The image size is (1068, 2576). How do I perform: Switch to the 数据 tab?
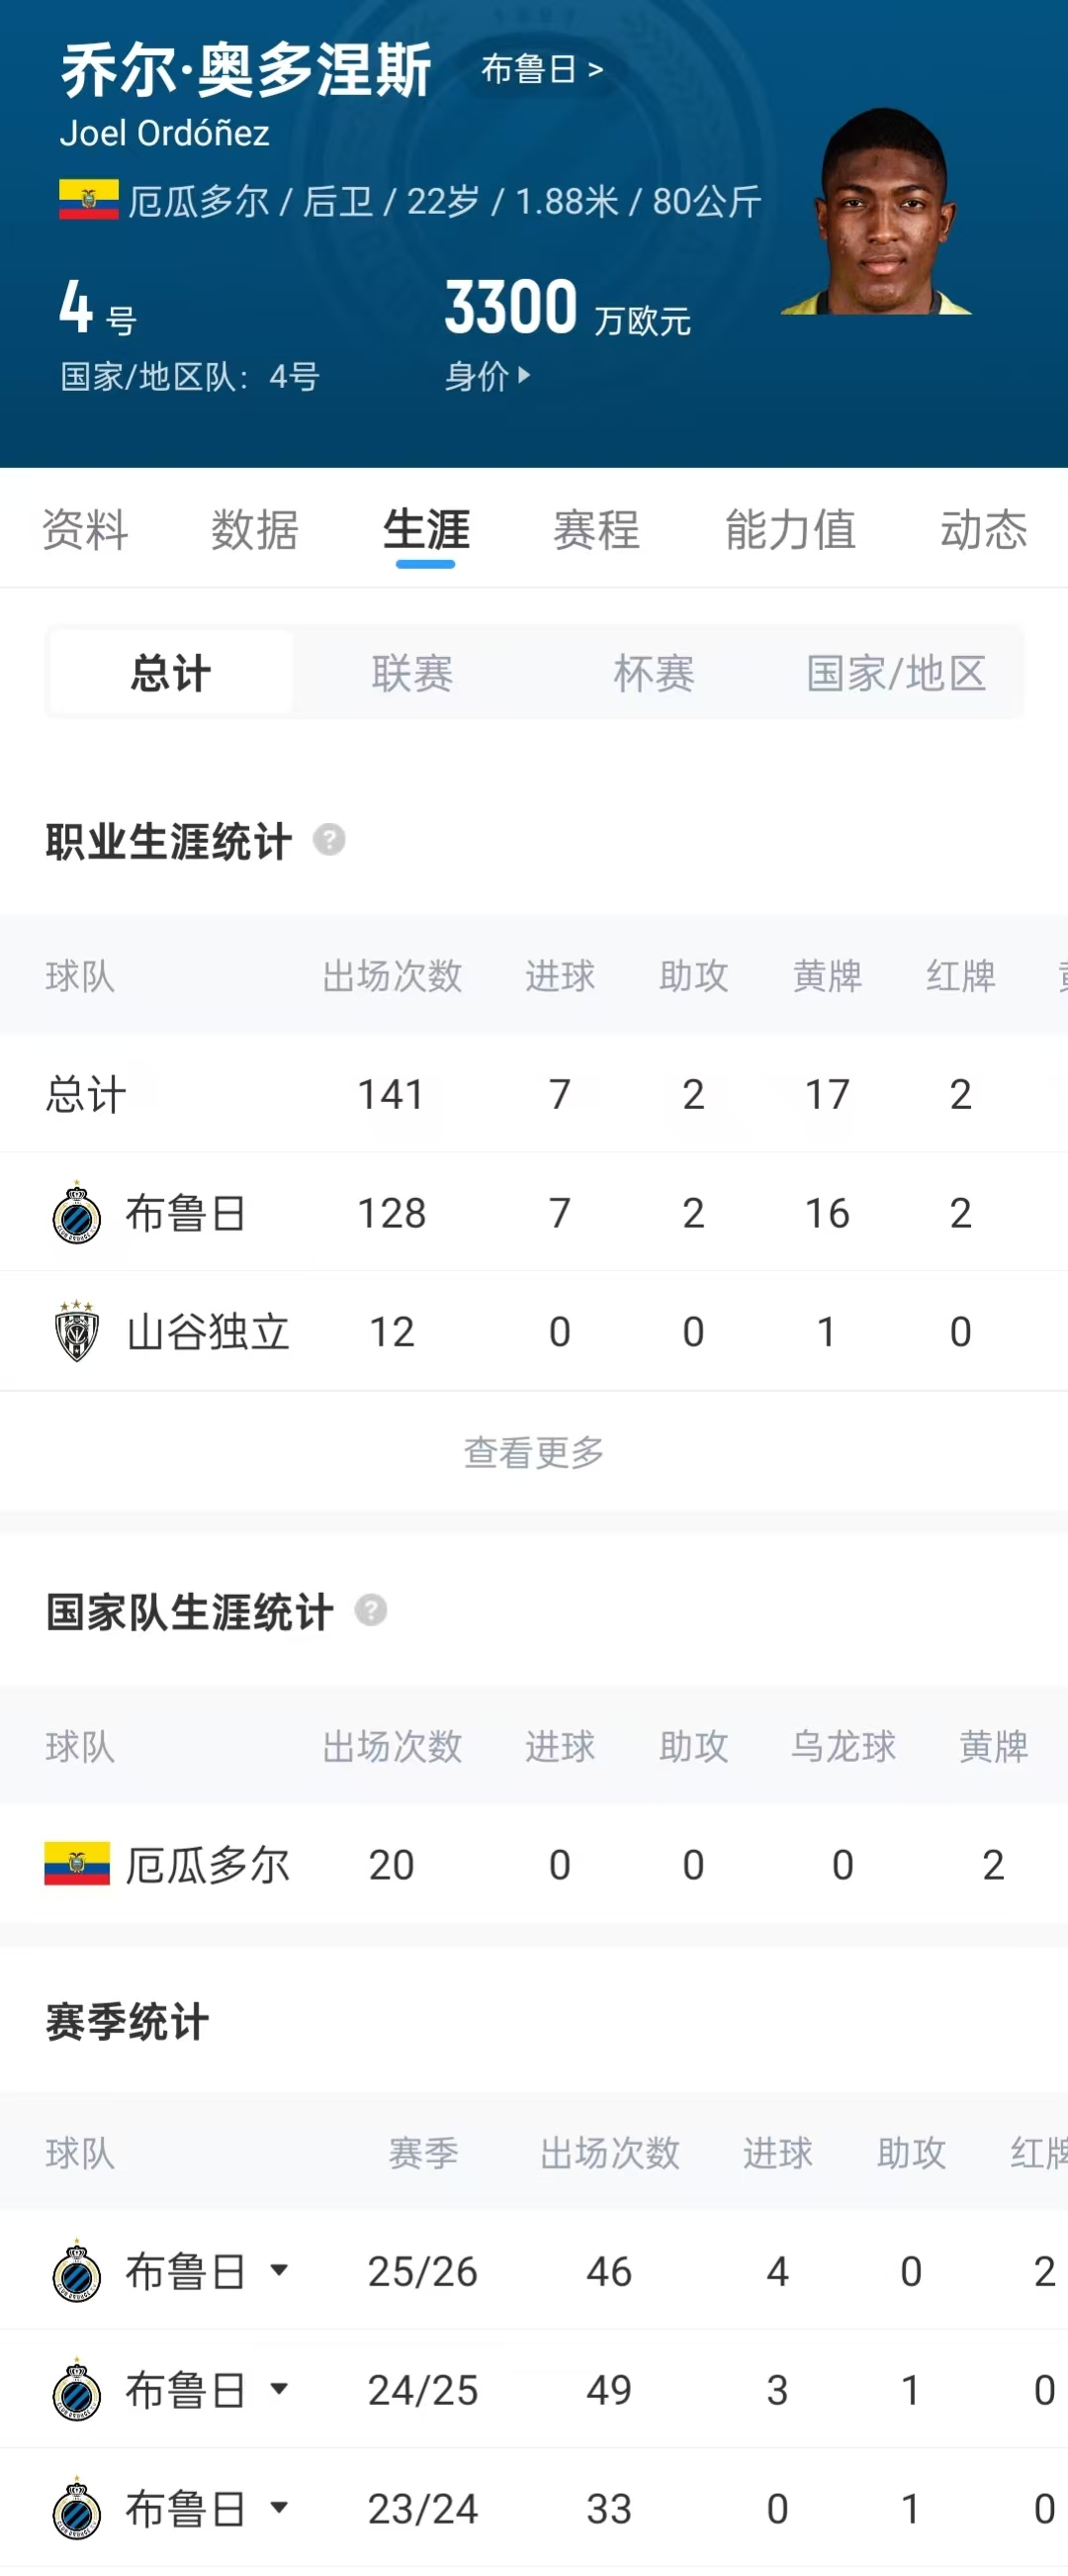(x=255, y=529)
